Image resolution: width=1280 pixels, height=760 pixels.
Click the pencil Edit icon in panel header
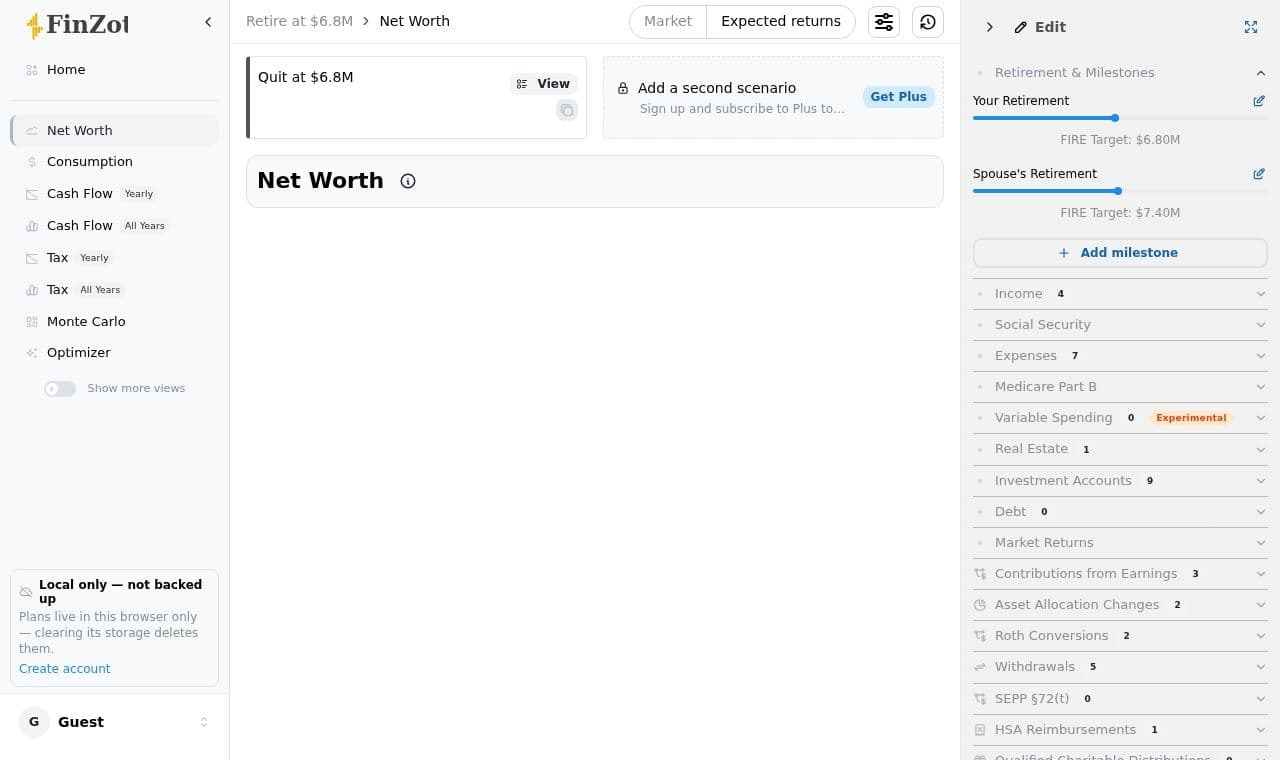1020,27
